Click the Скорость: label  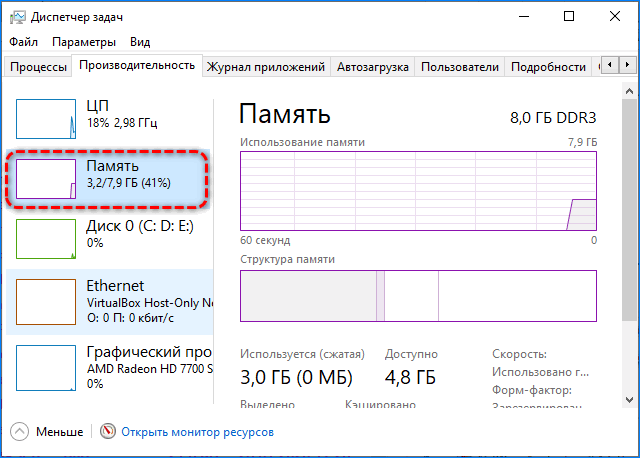pyautogui.click(x=519, y=354)
